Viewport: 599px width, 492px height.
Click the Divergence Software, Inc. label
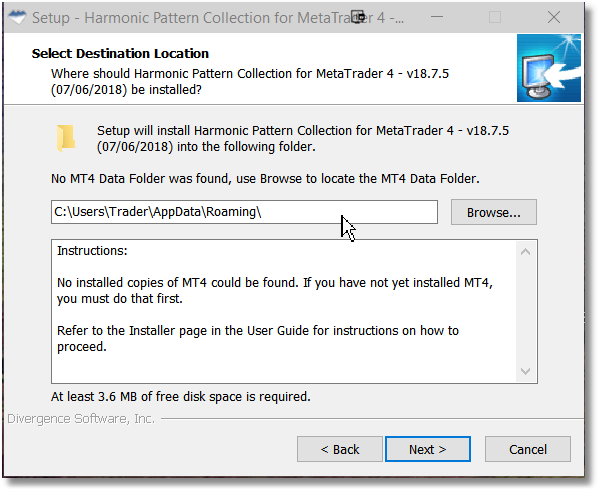pyautogui.click(x=81, y=419)
